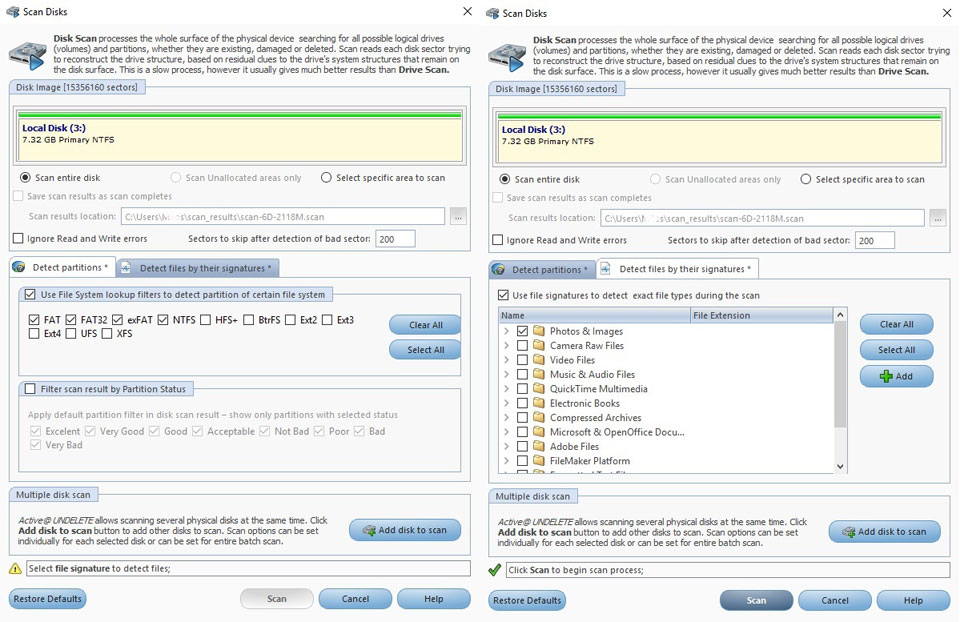The width and height of the screenshot is (960, 622).
Task: Browse scan results location in right window
Action: tap(937, 218)
